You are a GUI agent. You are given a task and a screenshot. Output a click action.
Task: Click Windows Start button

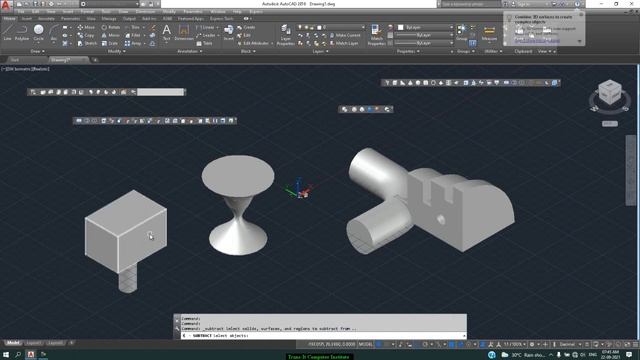pyautogui.click(x=6, y=355)
